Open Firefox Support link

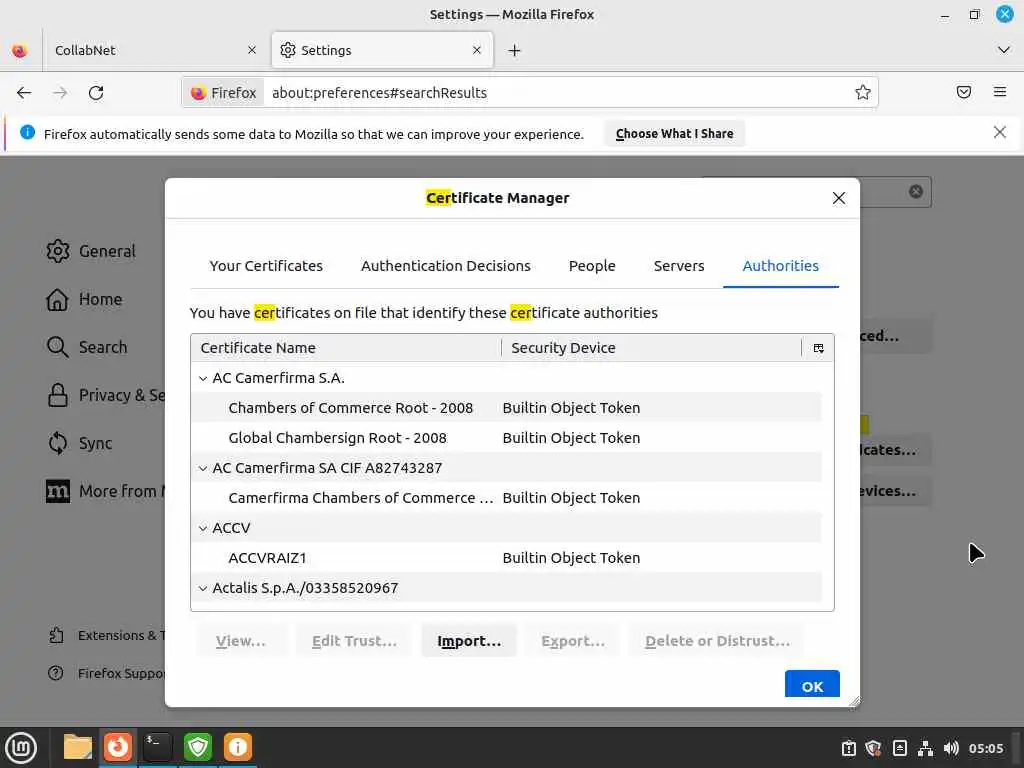click(x=108, y=673)
